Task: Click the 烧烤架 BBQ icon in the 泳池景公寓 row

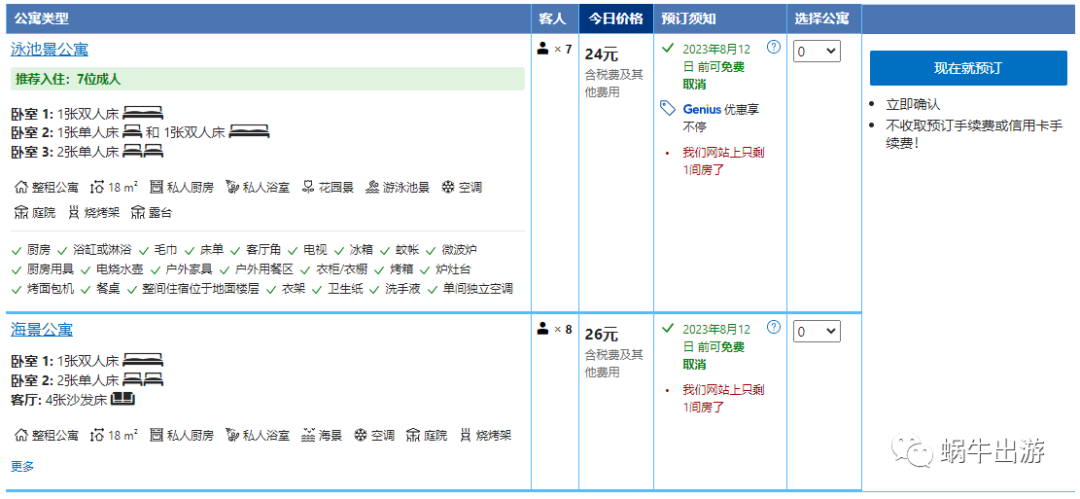Action: click(74, 213)
